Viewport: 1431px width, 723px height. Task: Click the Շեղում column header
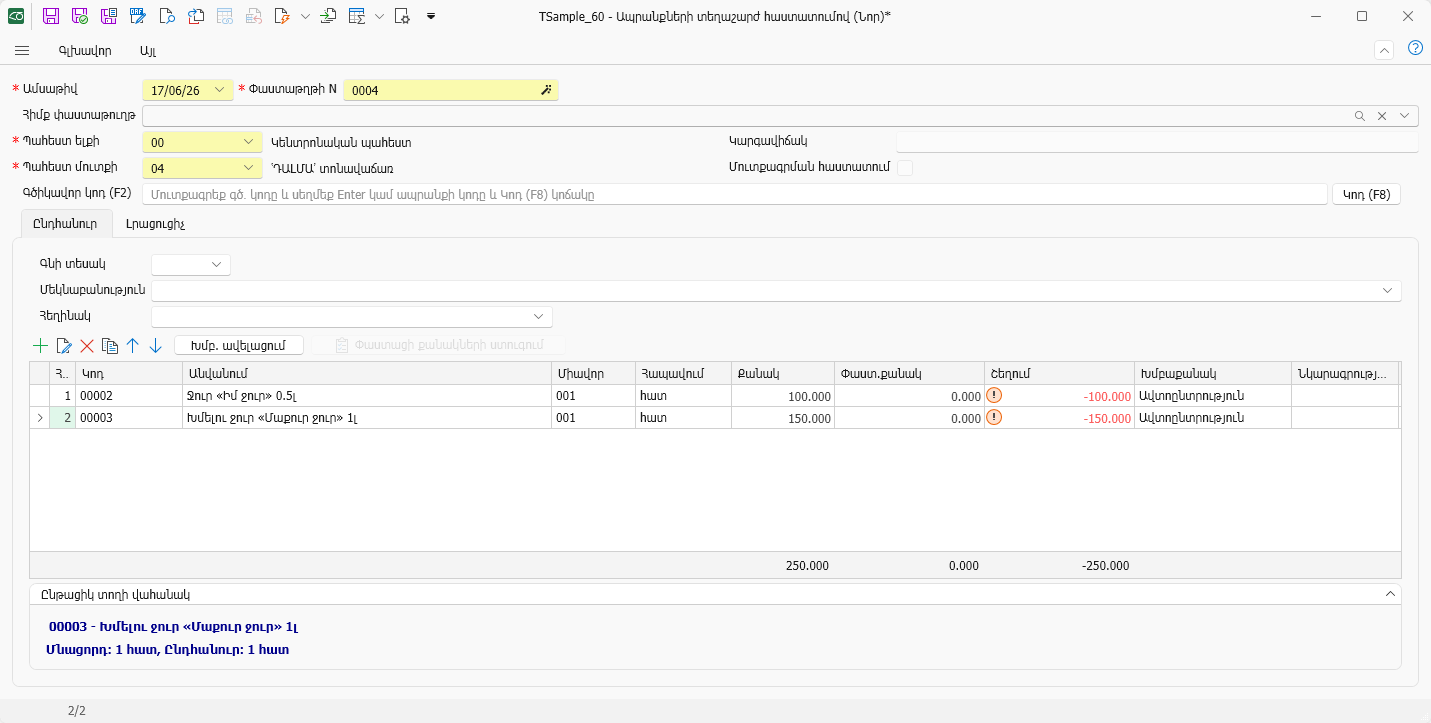point(1059,373)
